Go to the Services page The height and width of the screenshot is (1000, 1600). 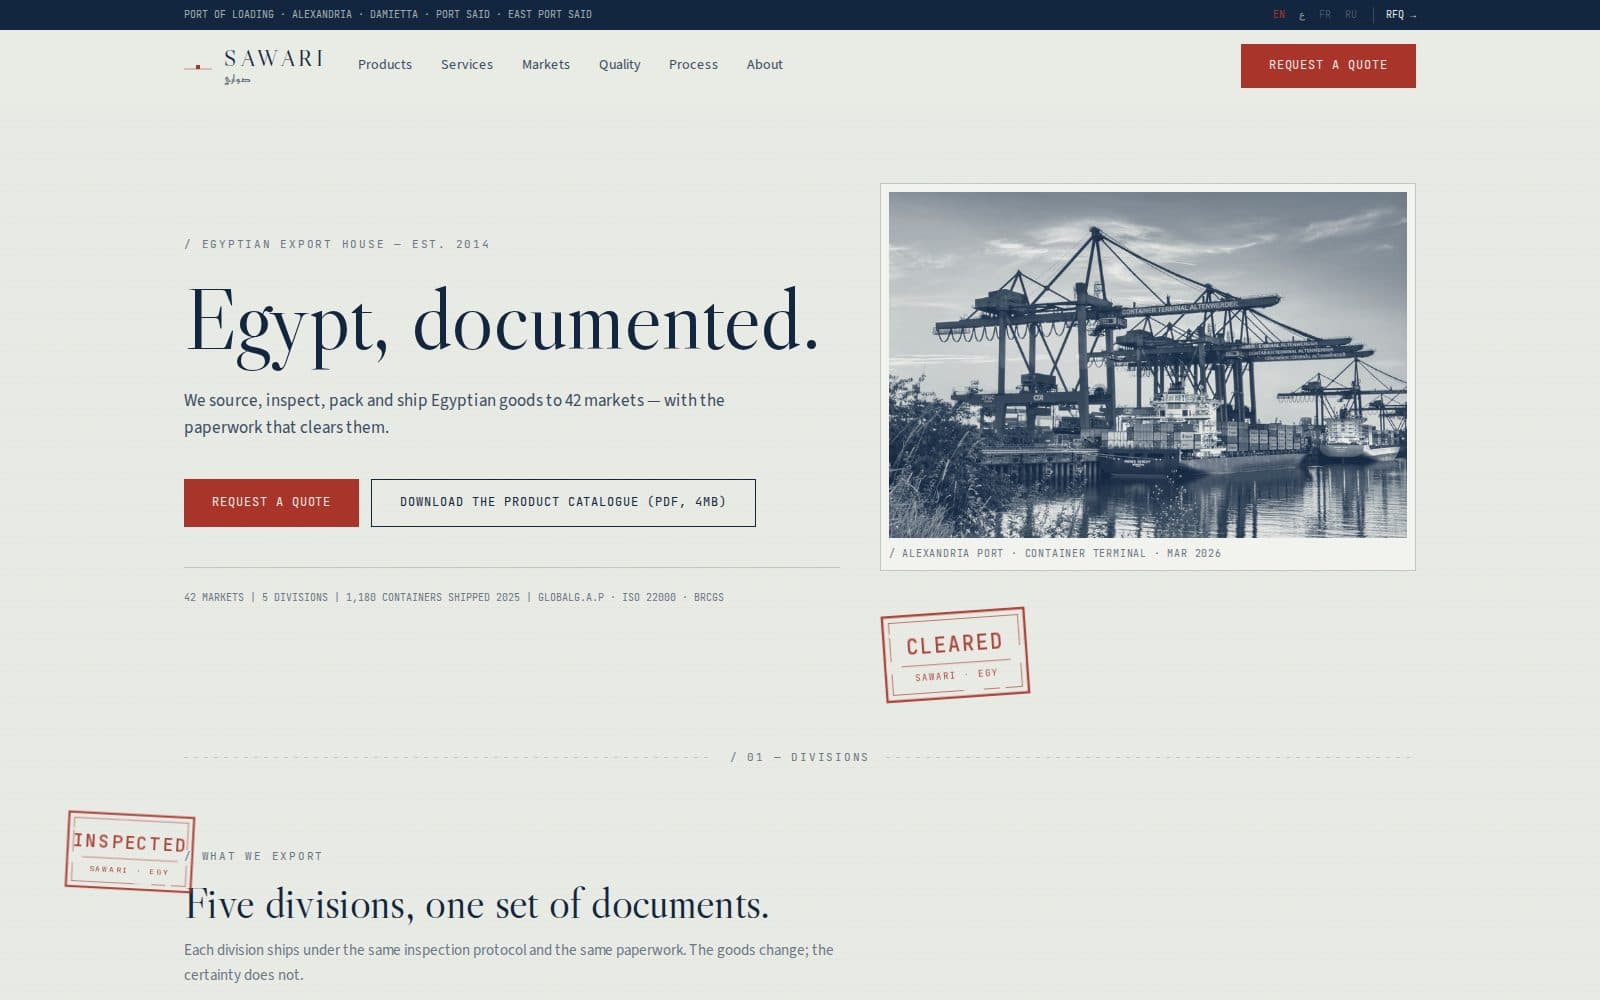click(x=467, y=64)
